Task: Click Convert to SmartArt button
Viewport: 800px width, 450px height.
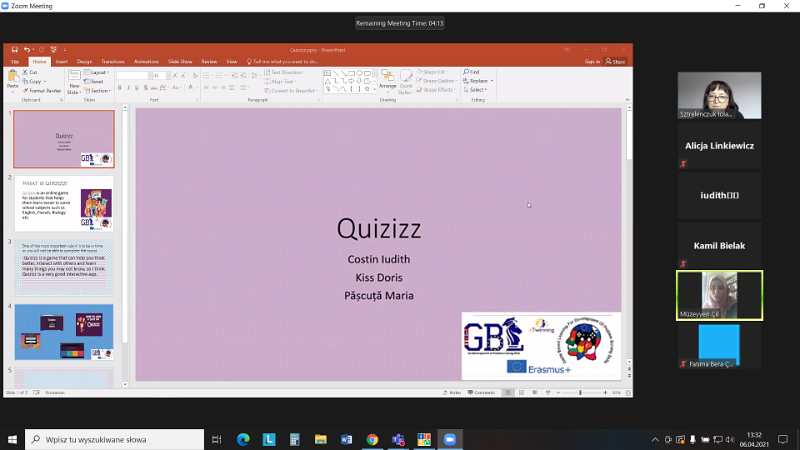Action: point(291,91)
